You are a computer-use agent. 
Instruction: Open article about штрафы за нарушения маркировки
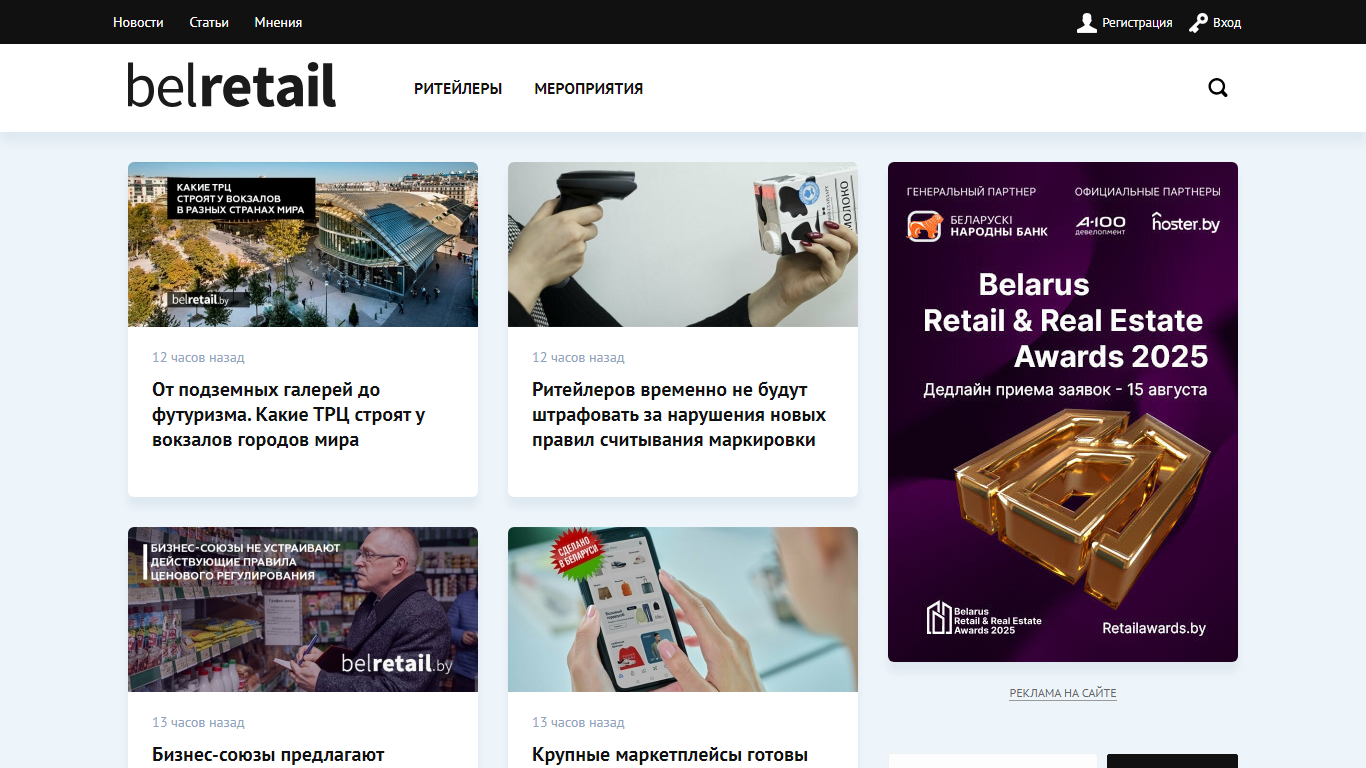pos(679,414)
